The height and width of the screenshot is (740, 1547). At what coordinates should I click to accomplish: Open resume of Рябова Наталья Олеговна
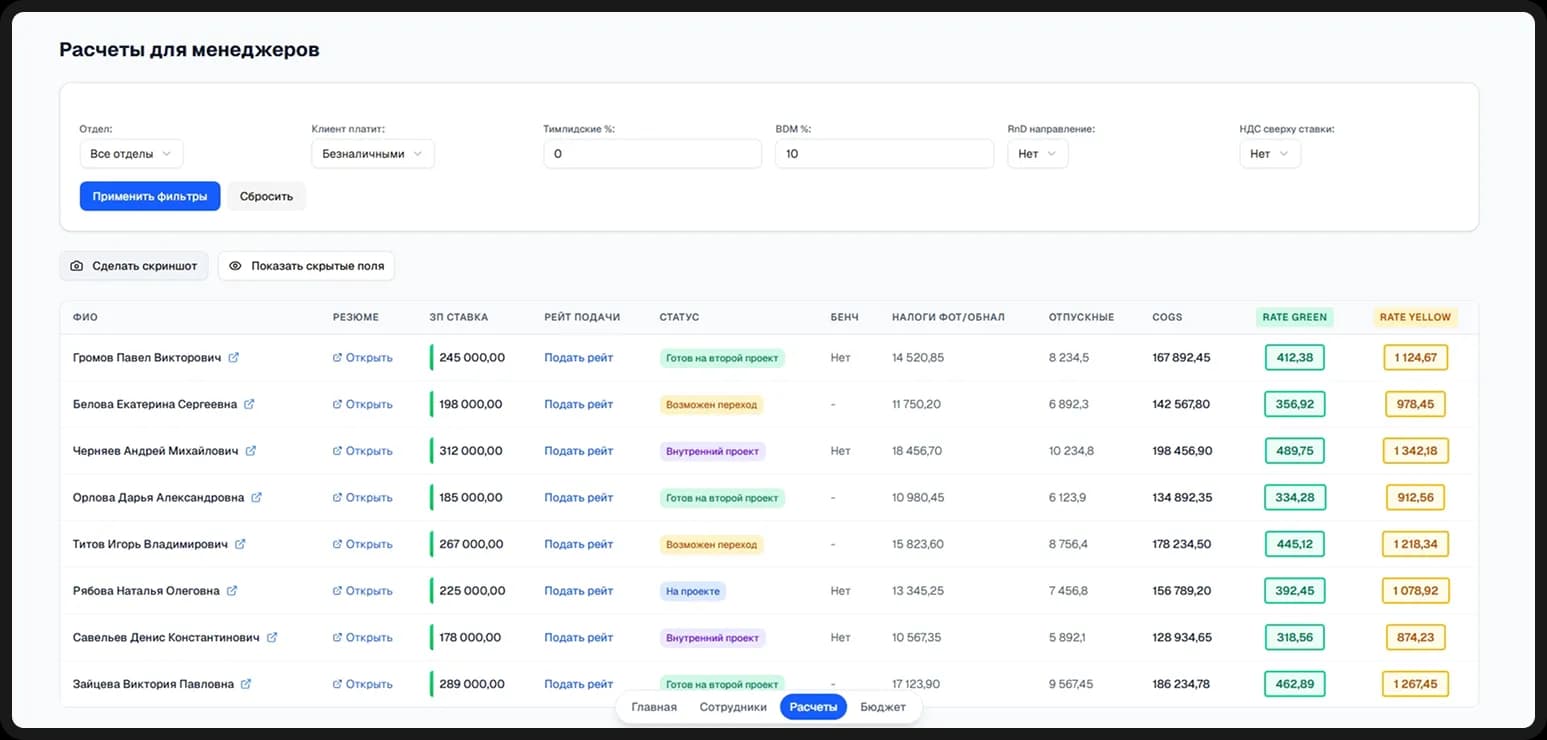click(363, 591)
